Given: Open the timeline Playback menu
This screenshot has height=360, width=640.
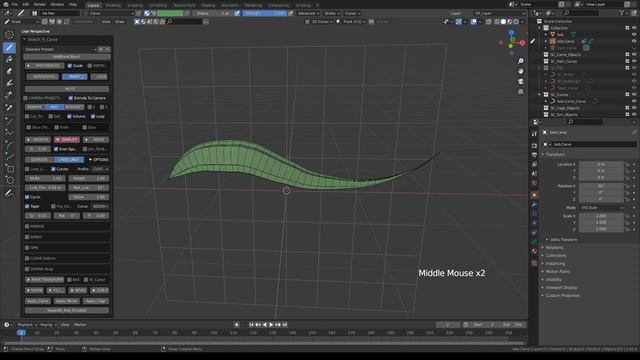Looking at the screenshot, I should tap(27, 325).
